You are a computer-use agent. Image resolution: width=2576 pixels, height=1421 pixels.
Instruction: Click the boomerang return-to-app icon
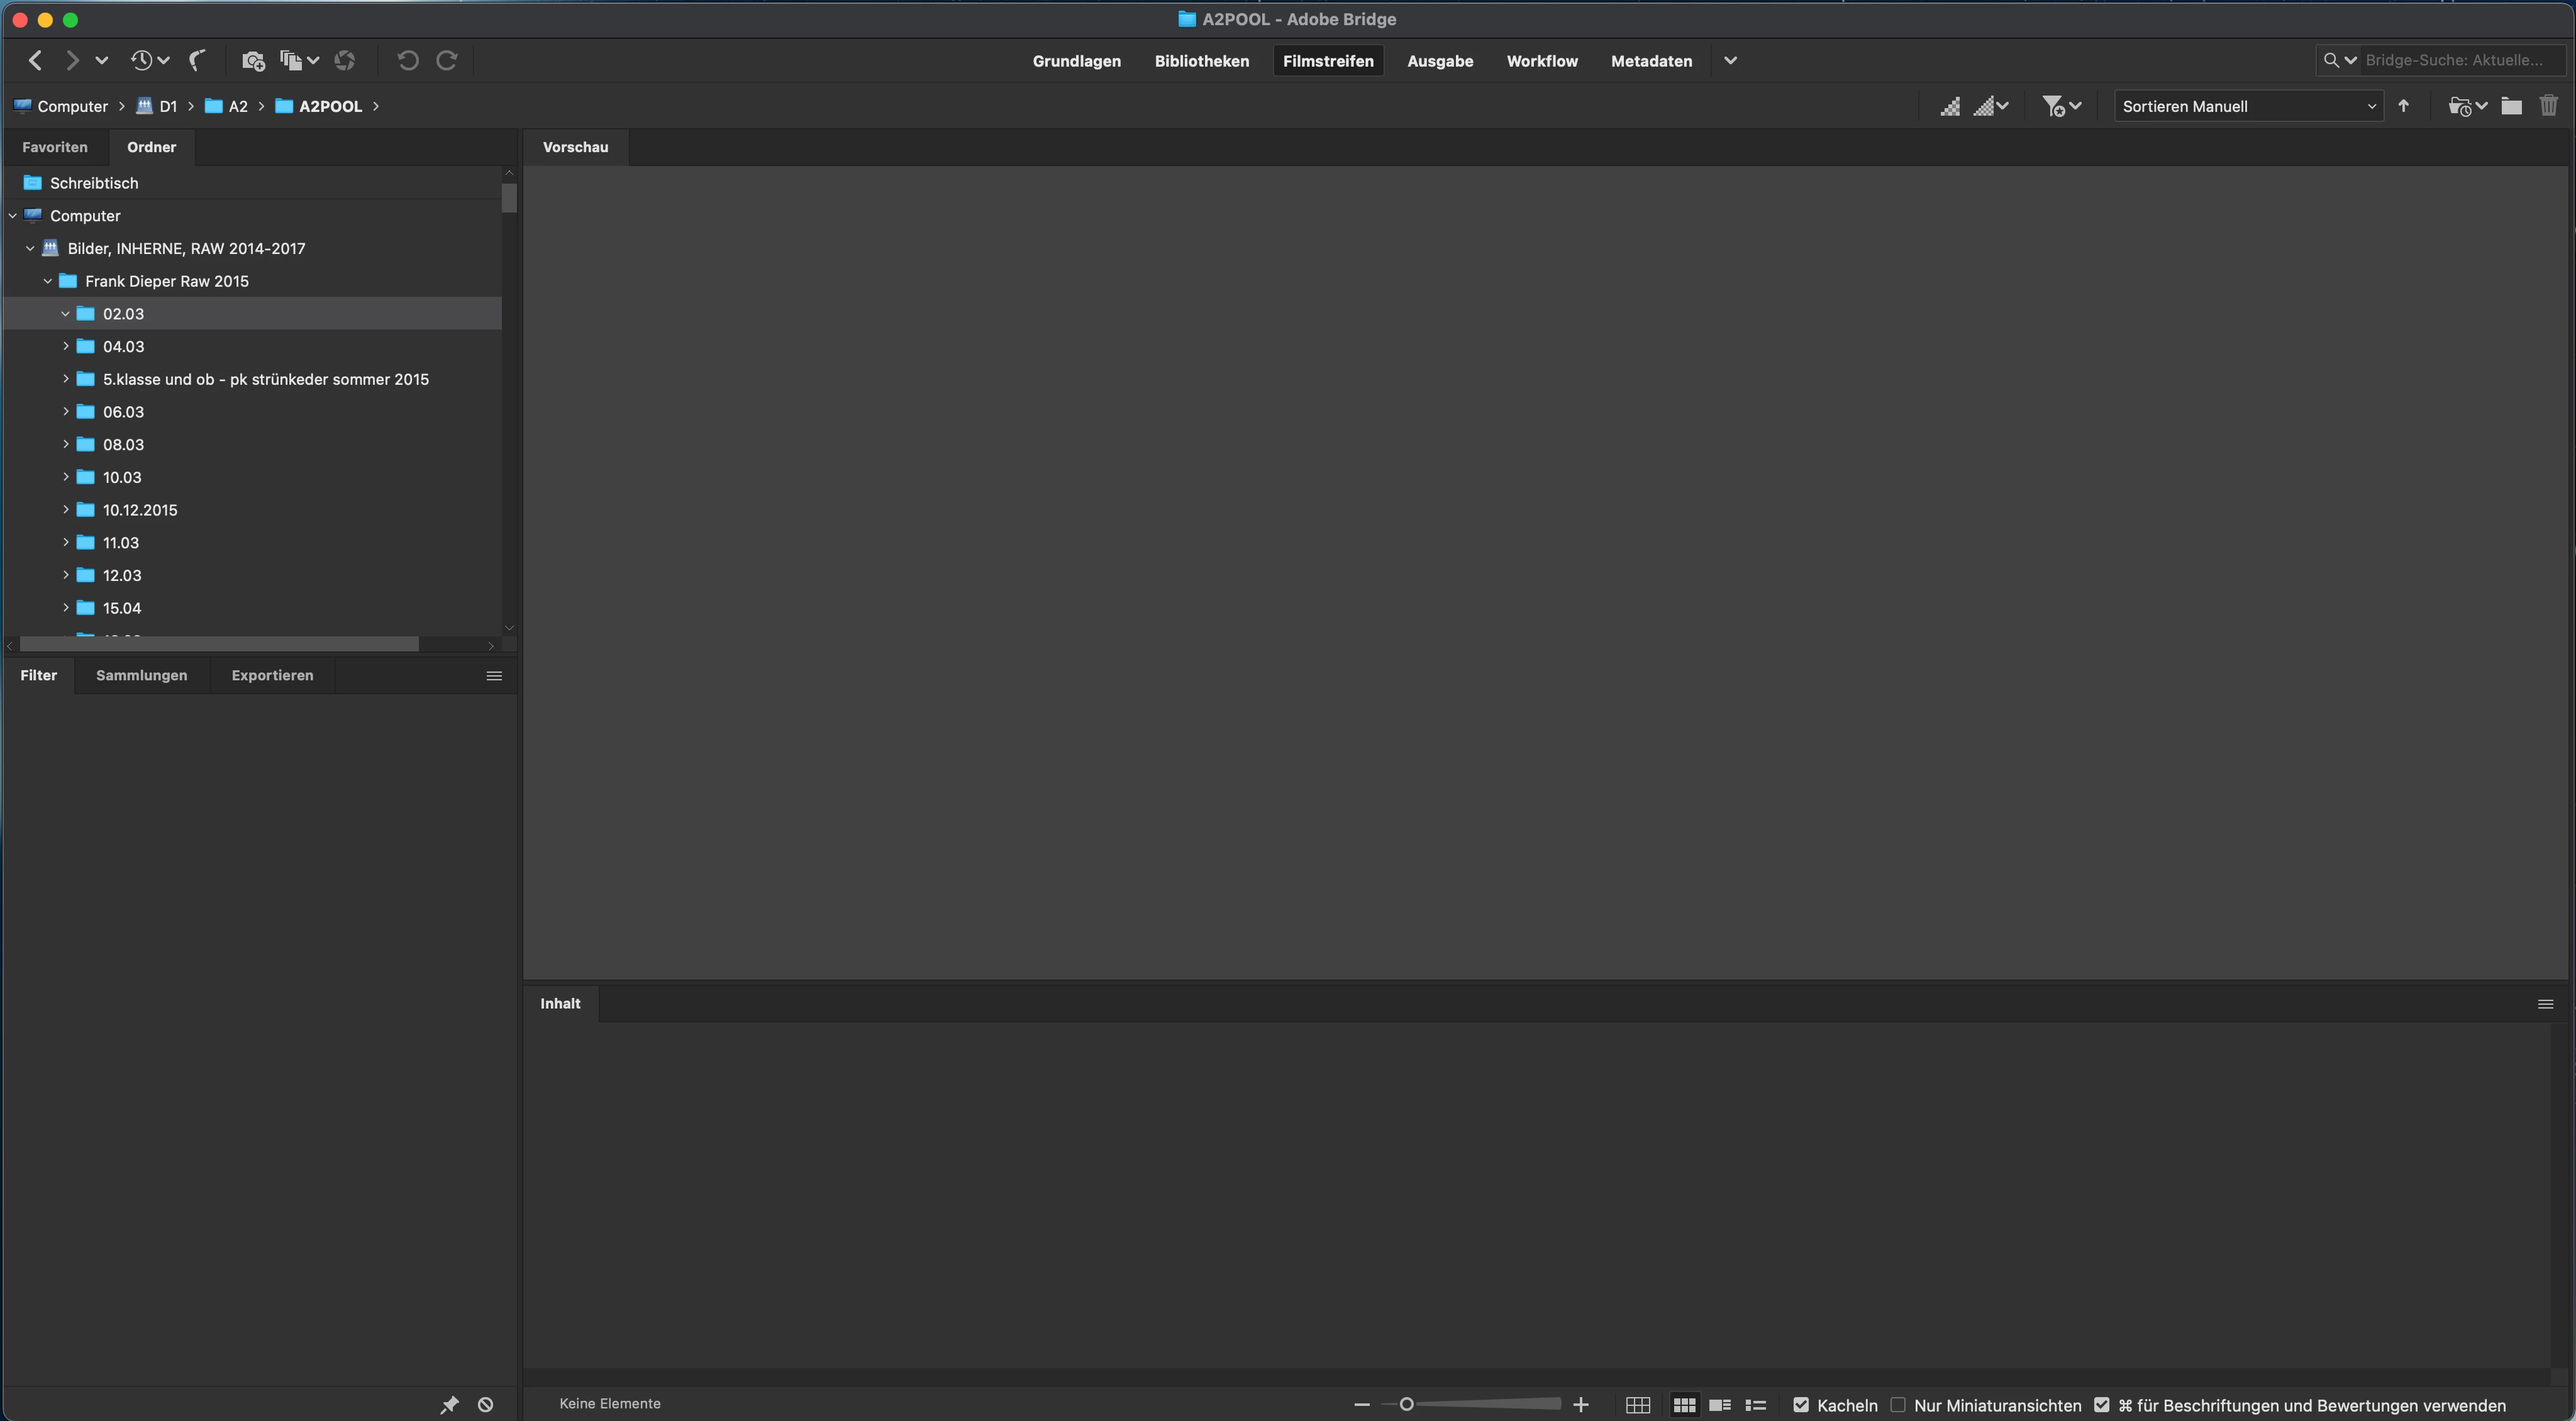pyautogui.click(x=198, y=60)
